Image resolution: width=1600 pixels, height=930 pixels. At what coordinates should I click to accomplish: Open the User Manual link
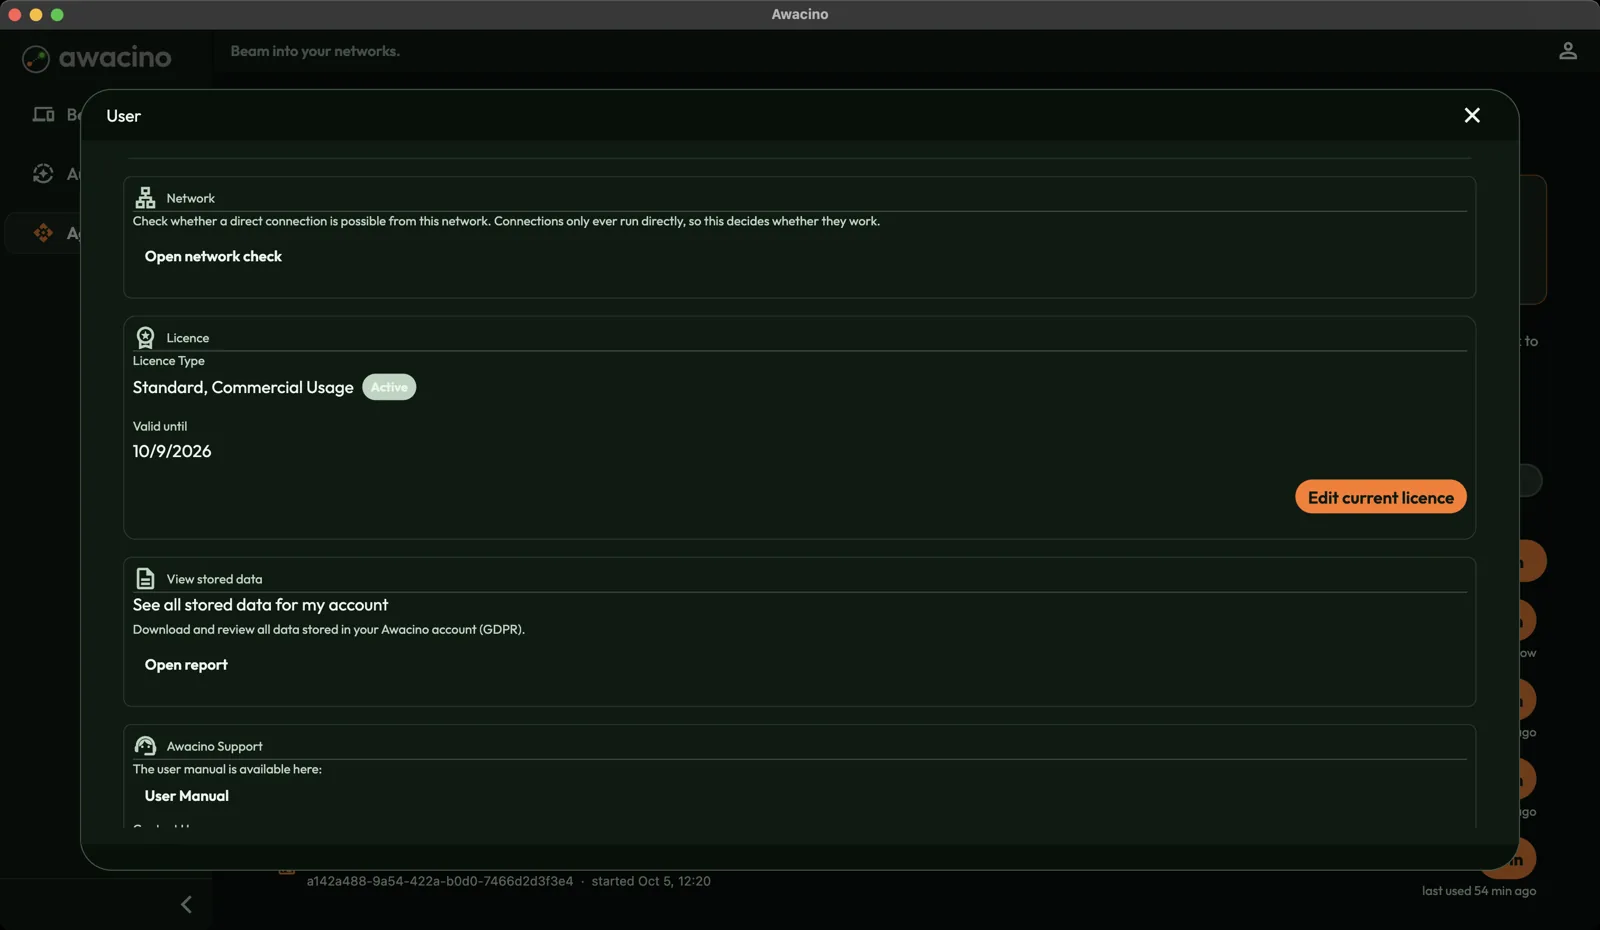(x=187, y=796)
